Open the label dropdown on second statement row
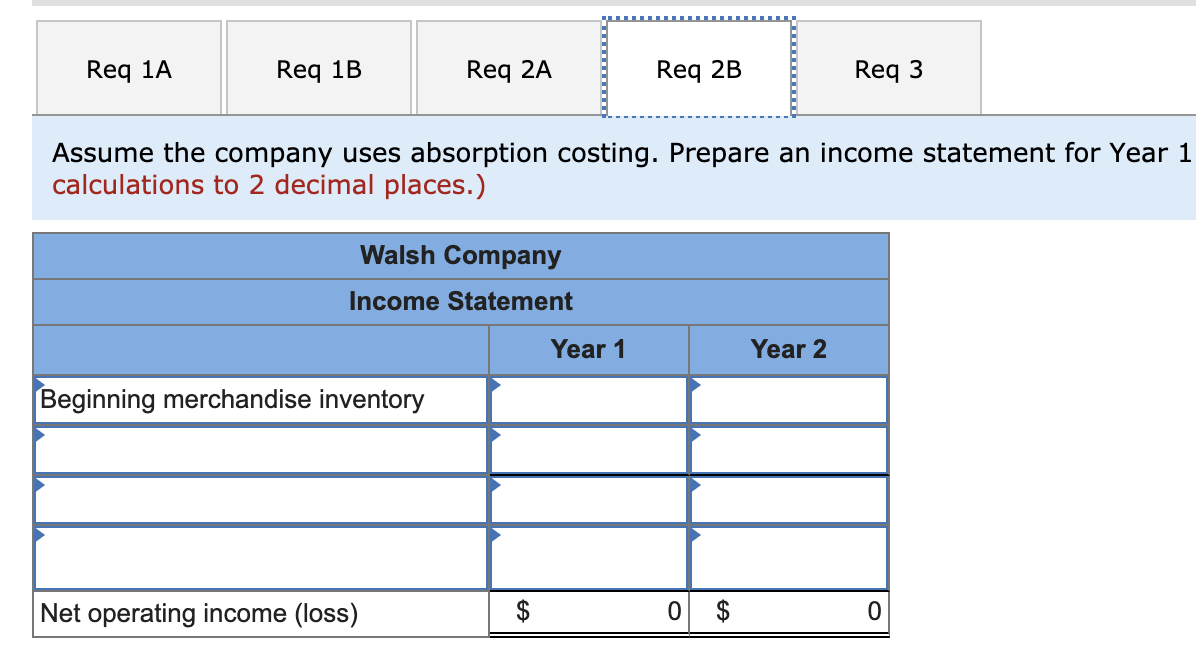1196x646 pixels. pyautogui.click(x=40, y=435)
